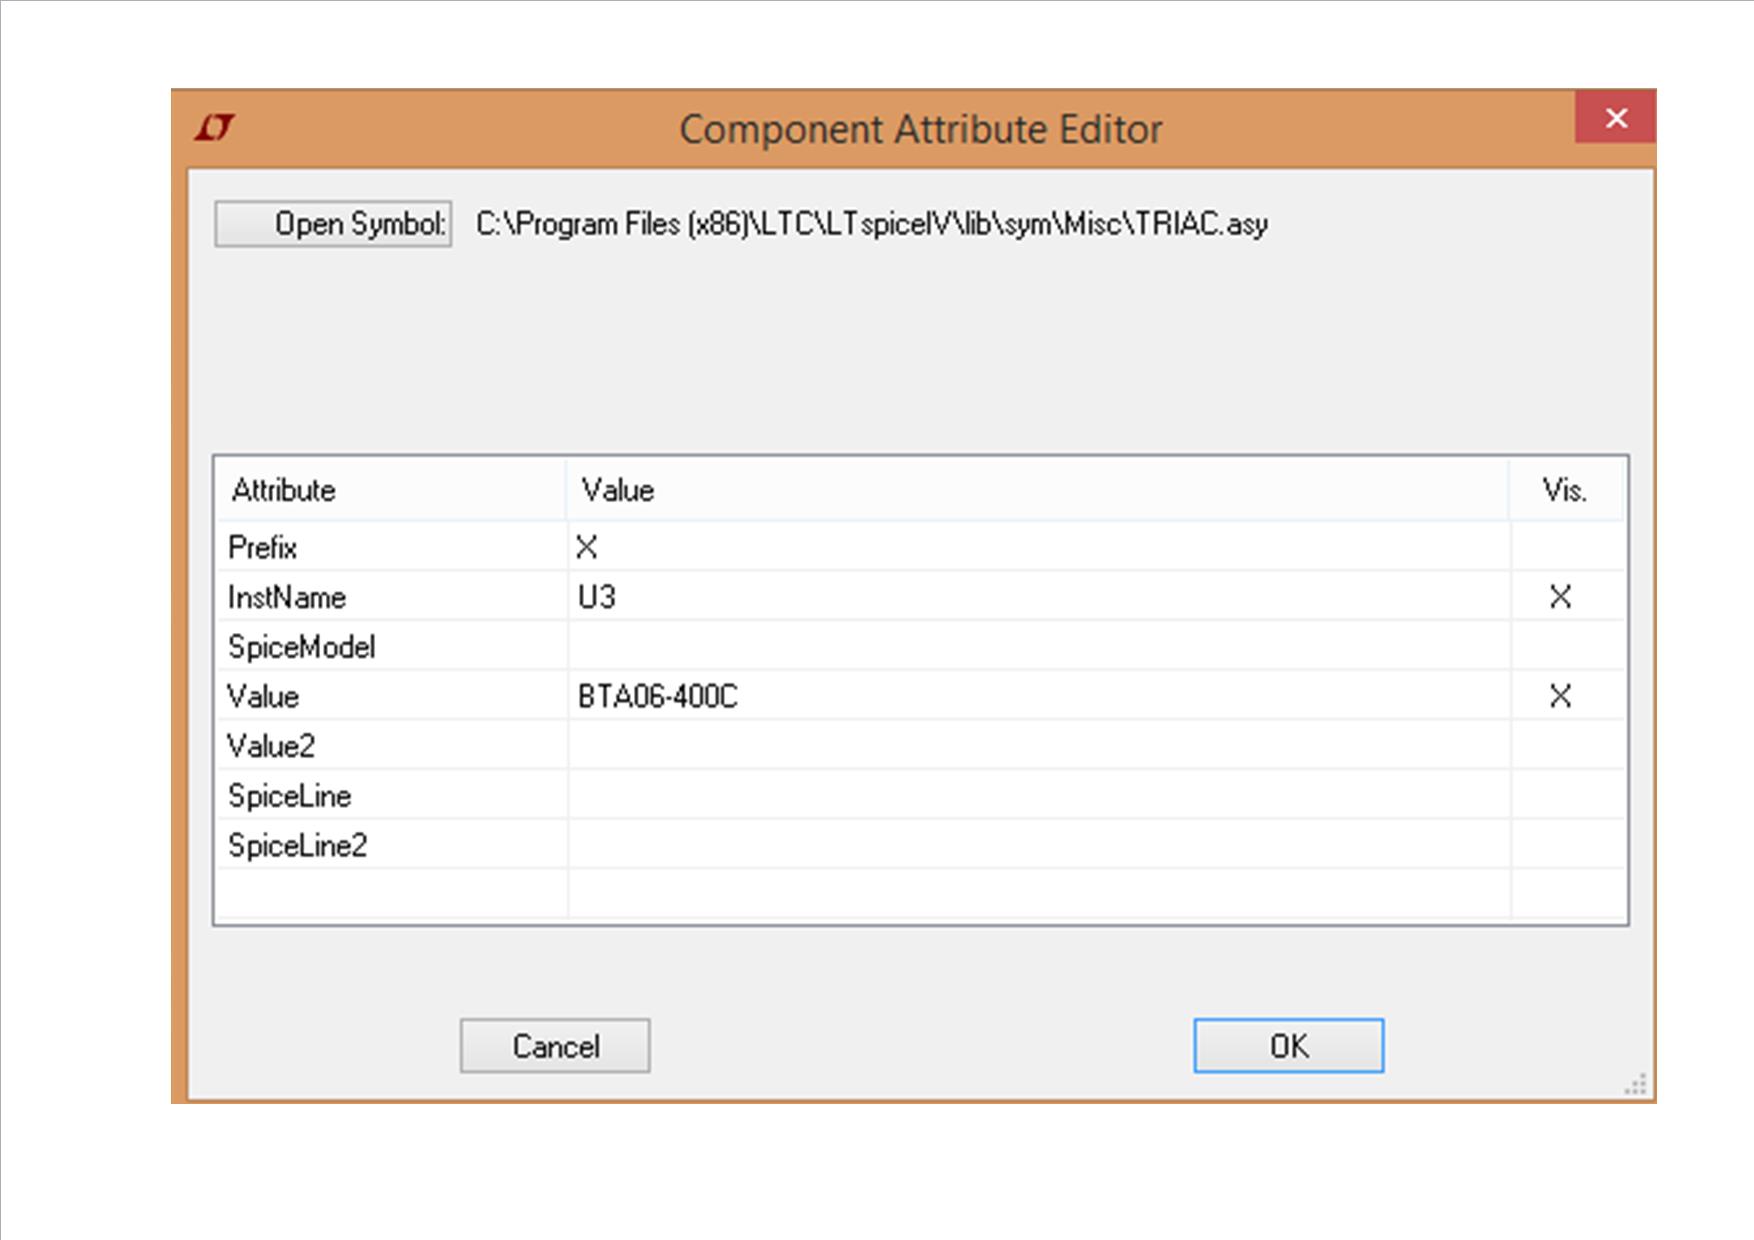Click the Attribute column header

click(x=390, y=490)
